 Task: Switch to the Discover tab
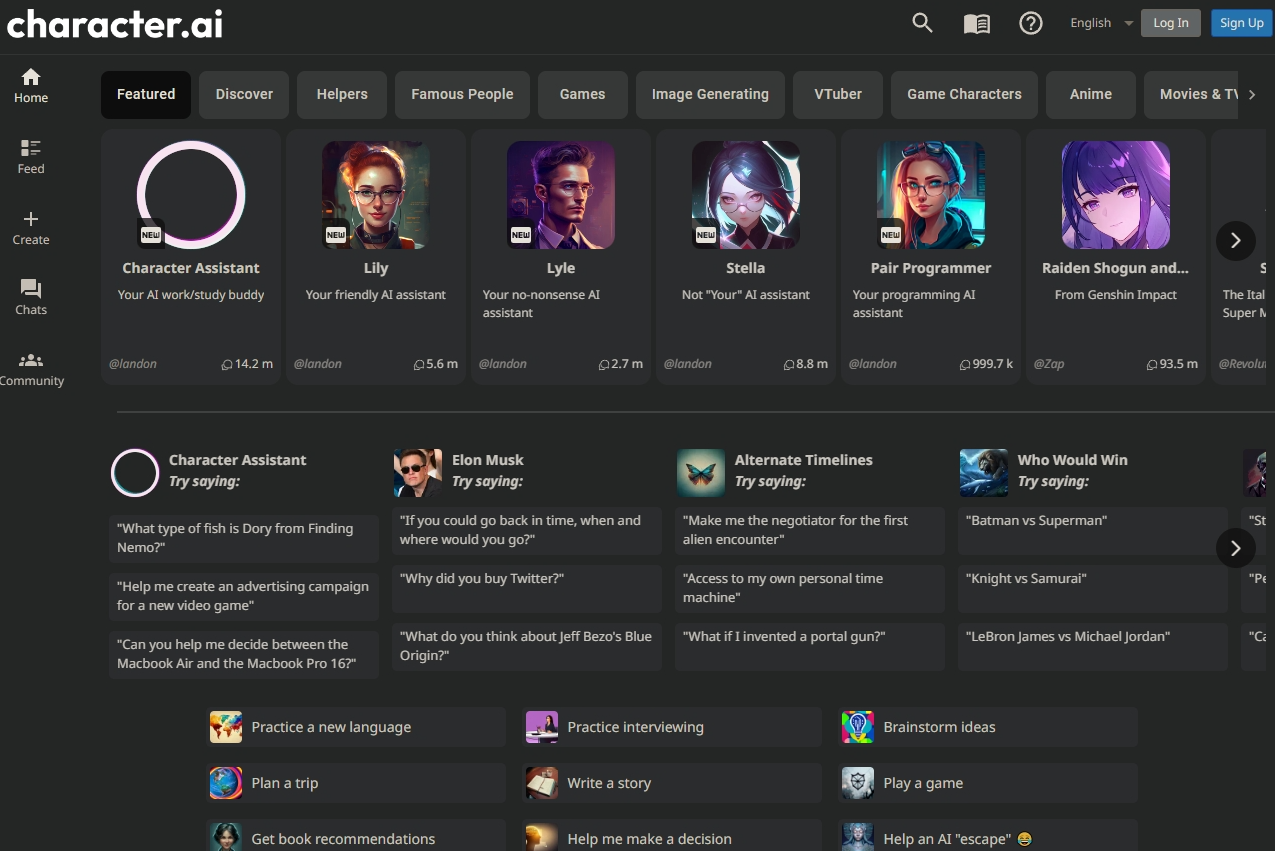(x=244, y=94)
